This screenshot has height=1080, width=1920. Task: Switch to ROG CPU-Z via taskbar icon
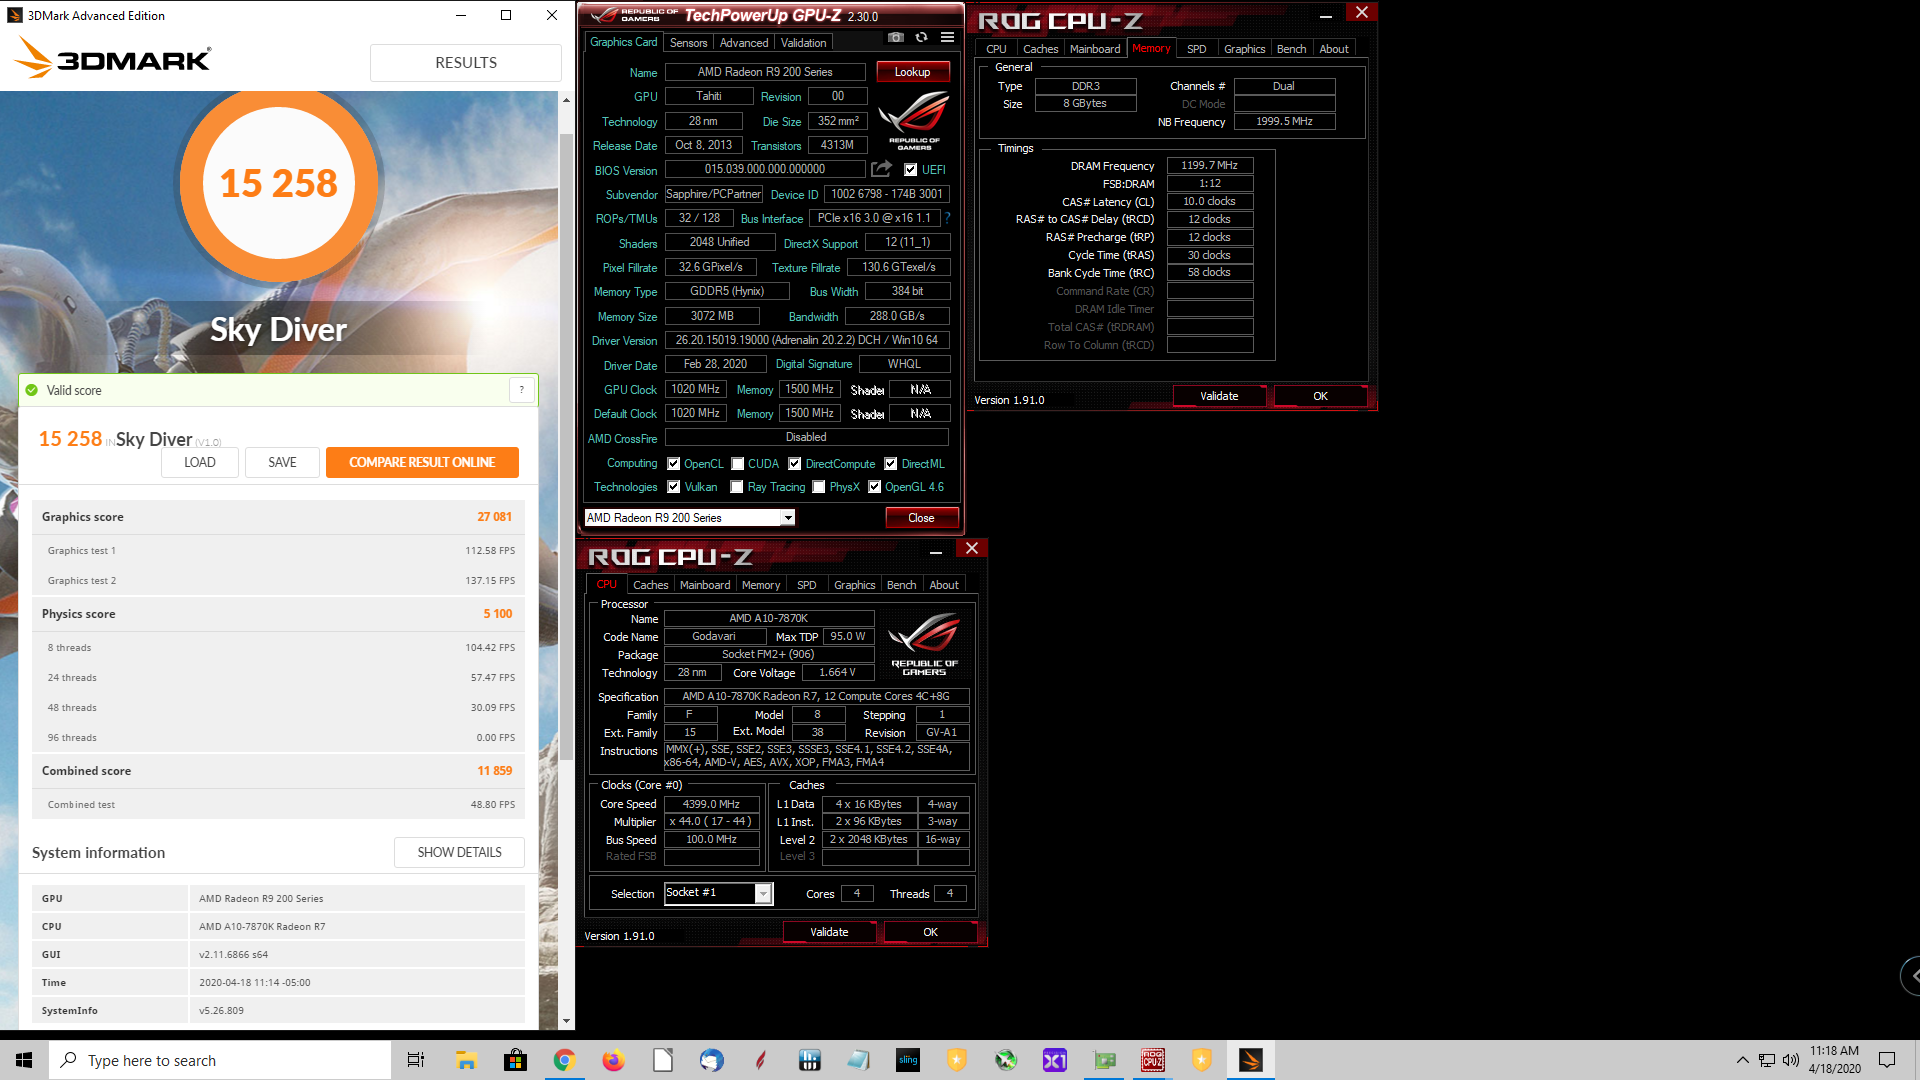click(x=1153, y=1060)
